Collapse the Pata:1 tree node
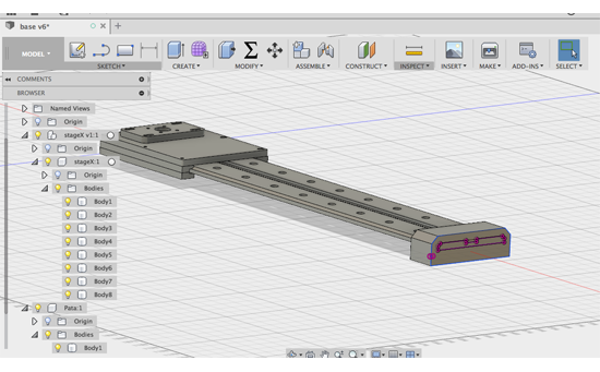 (x=25, y=308)
